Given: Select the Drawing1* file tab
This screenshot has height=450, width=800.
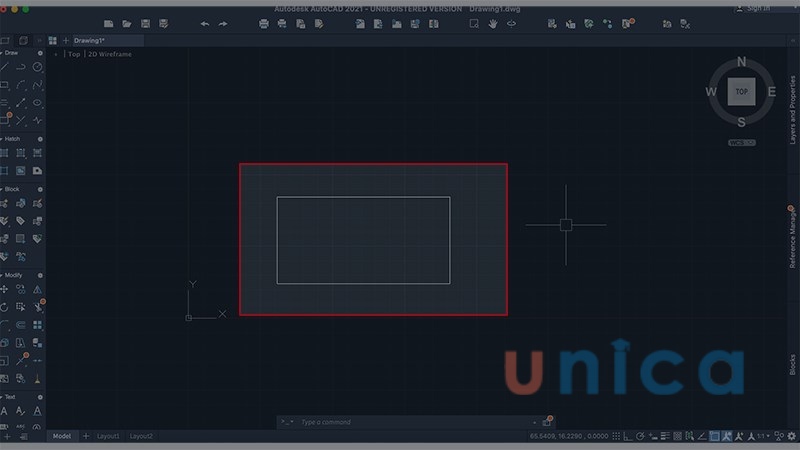Looking at the screenshot, I should (x=107, y=40).
